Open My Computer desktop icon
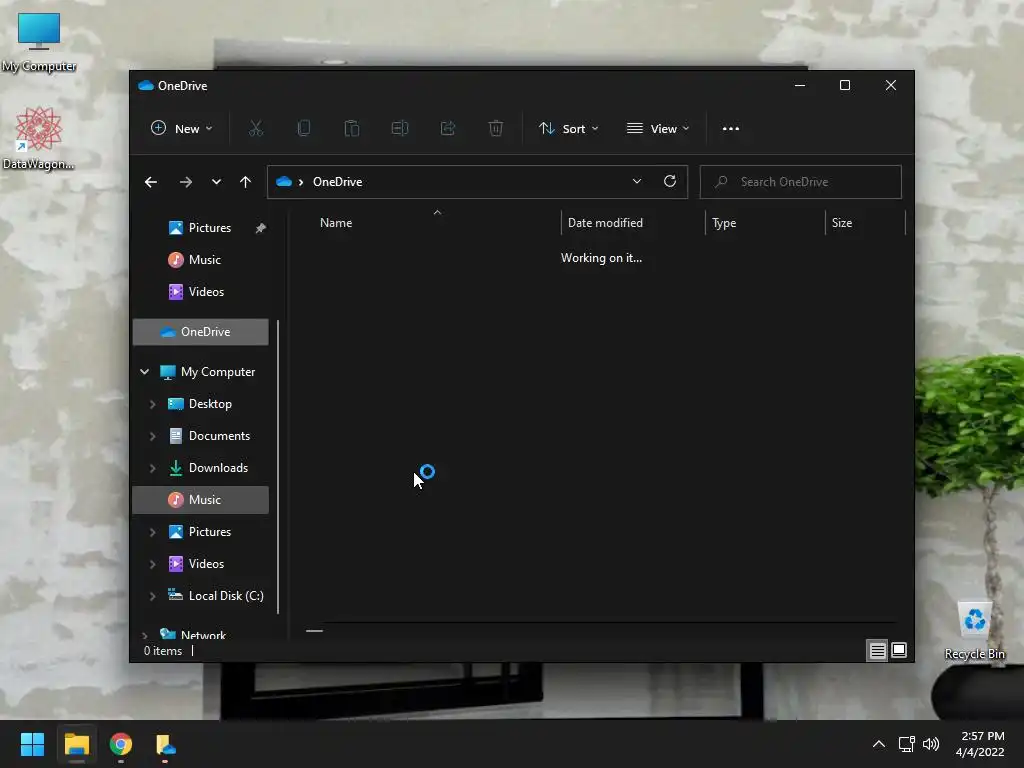The height and width of the screenshot is (768, 1024). pos(39,42)
